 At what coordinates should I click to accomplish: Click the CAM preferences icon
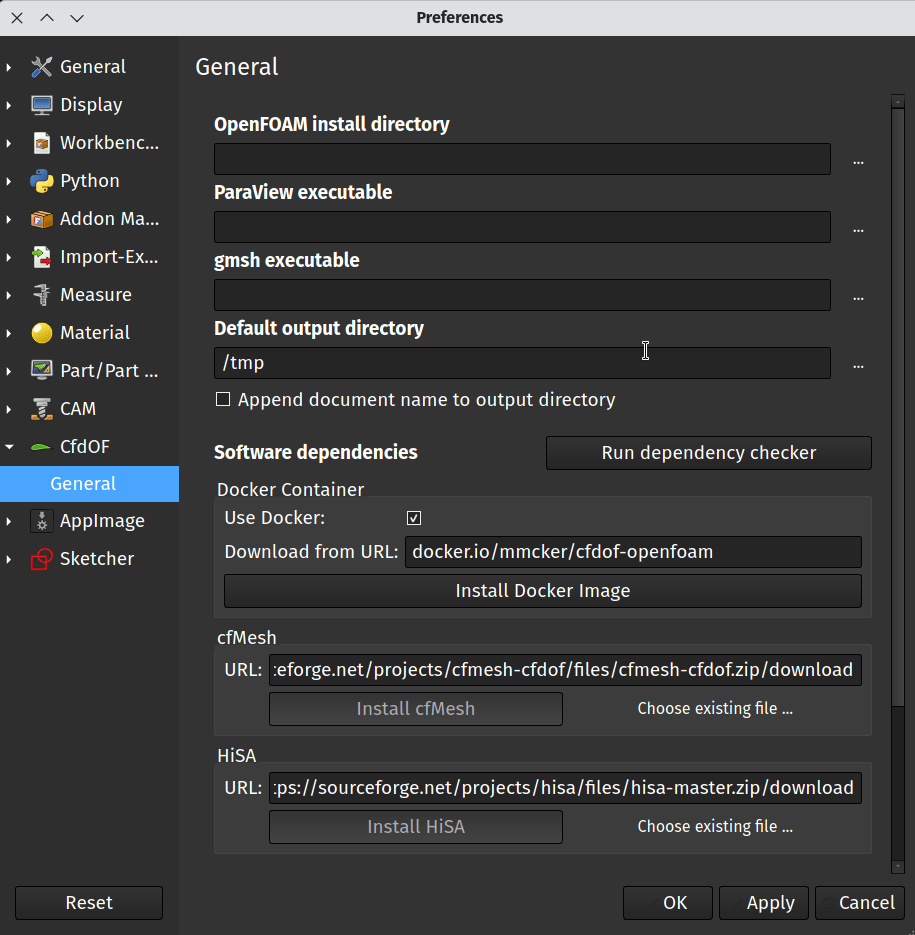41,408
